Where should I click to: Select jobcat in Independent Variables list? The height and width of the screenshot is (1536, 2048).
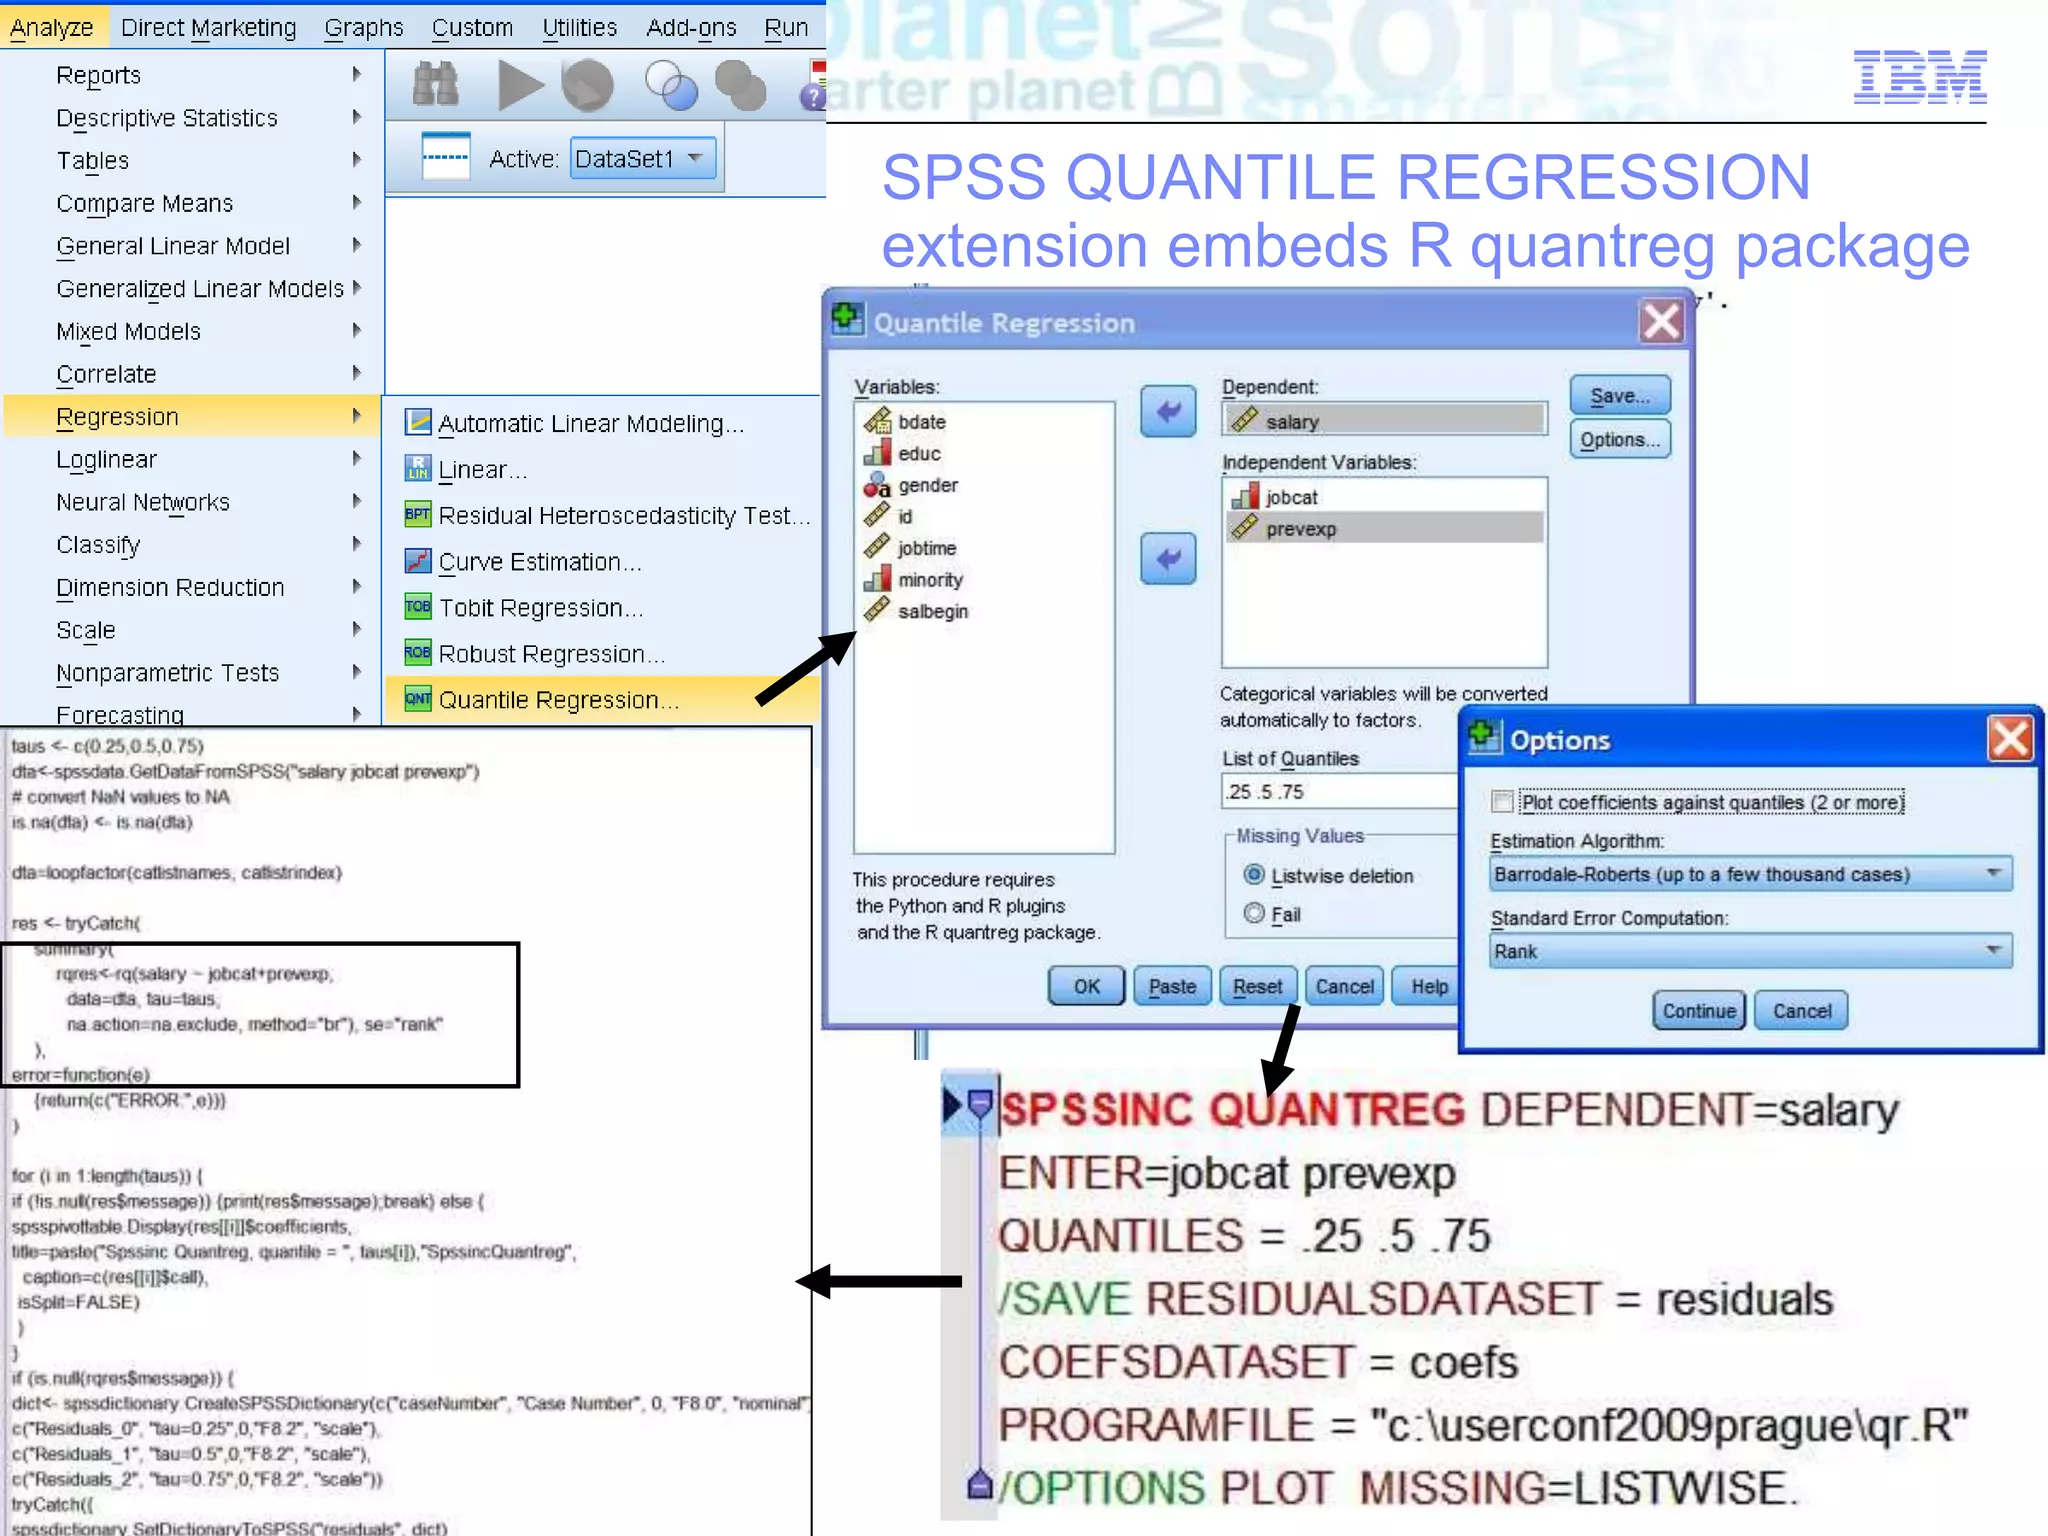[x=1385, y=497]
